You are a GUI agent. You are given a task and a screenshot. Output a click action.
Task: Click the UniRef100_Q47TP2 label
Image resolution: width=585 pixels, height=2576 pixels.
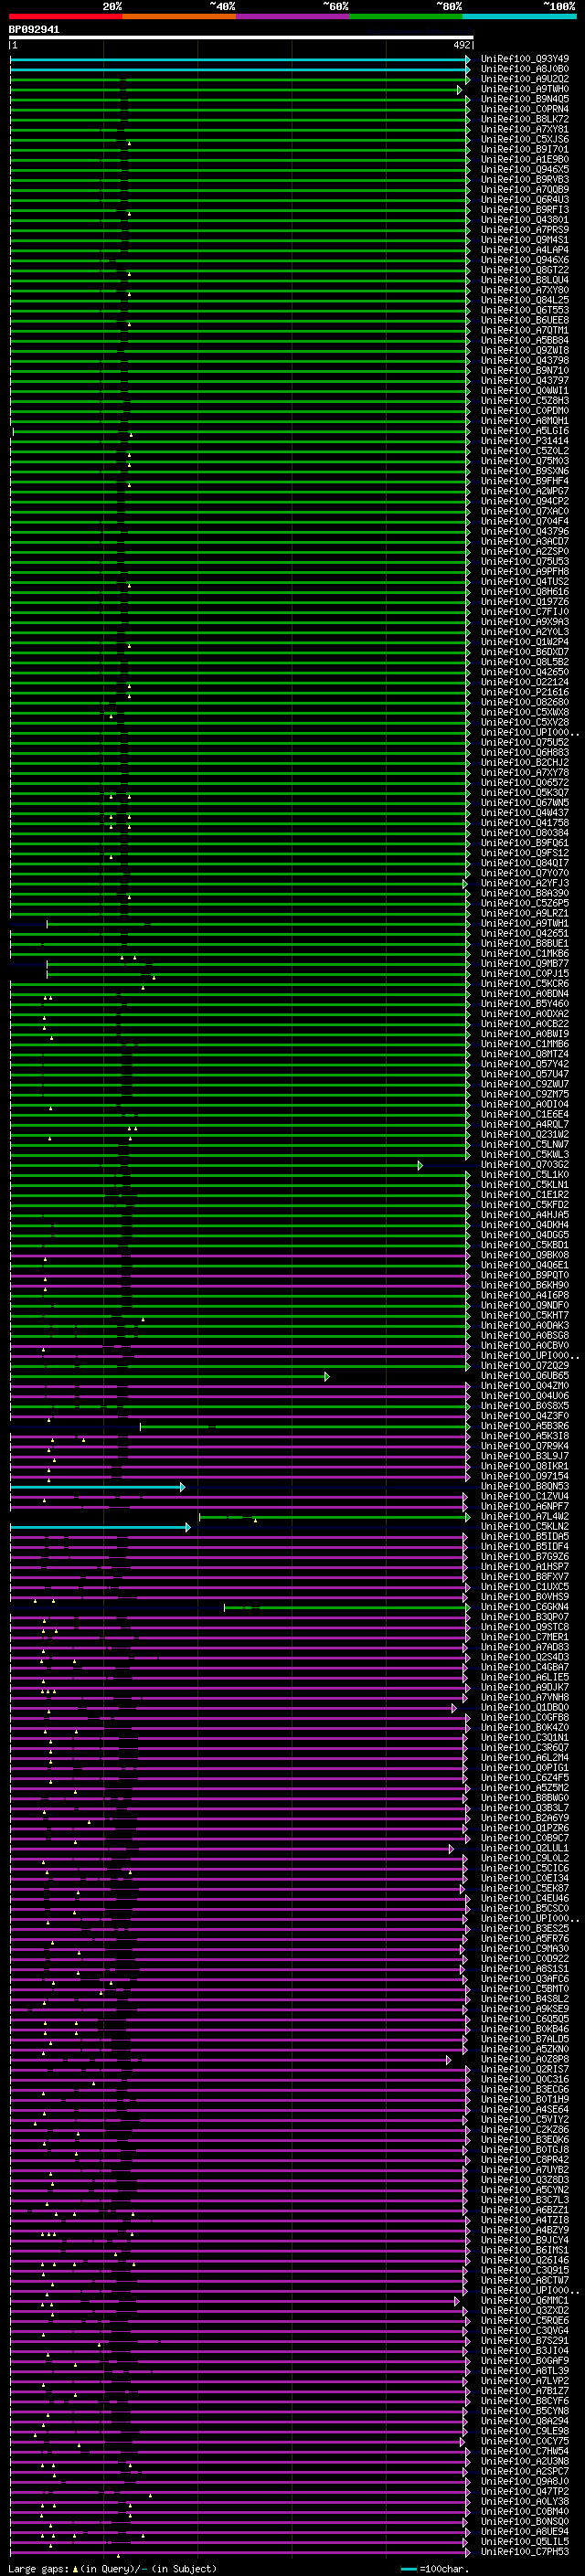tap(525, 2491)
